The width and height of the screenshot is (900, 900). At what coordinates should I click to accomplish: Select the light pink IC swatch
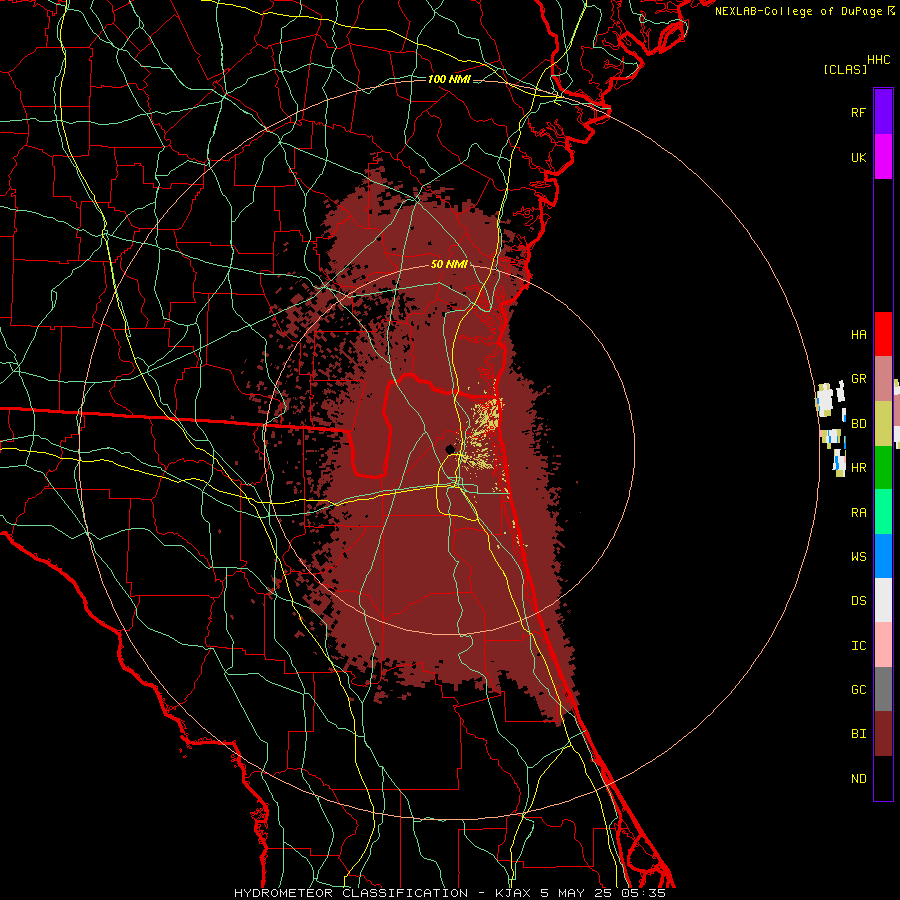(x=883, y=645)
